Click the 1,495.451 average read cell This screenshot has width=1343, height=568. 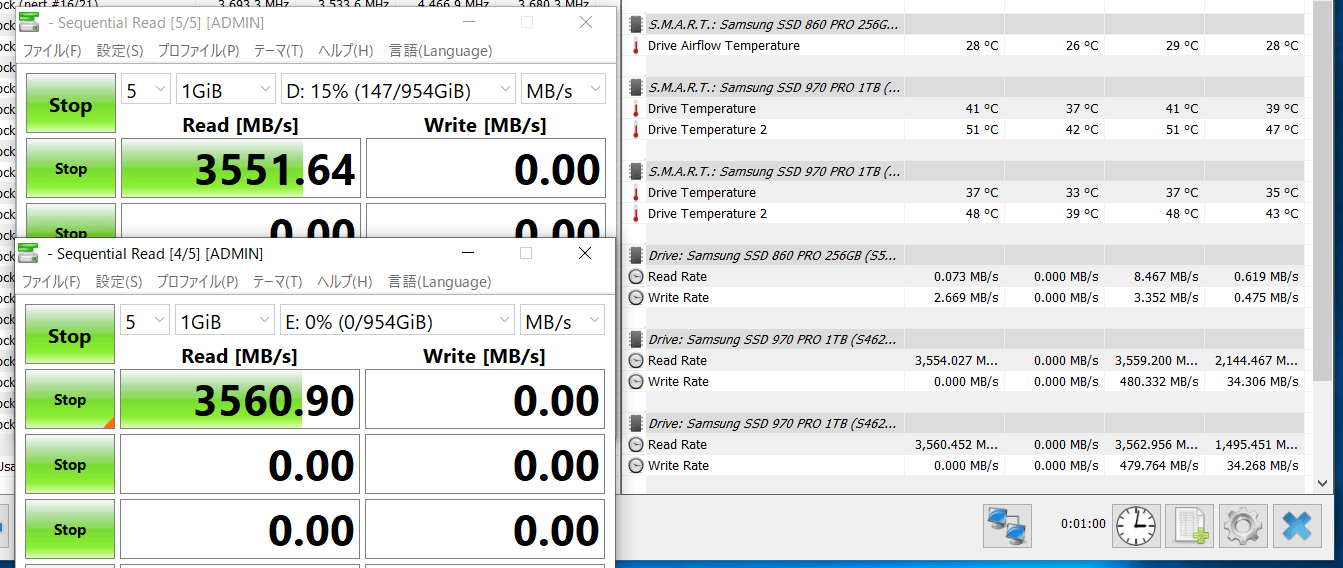coord(1256,445)
